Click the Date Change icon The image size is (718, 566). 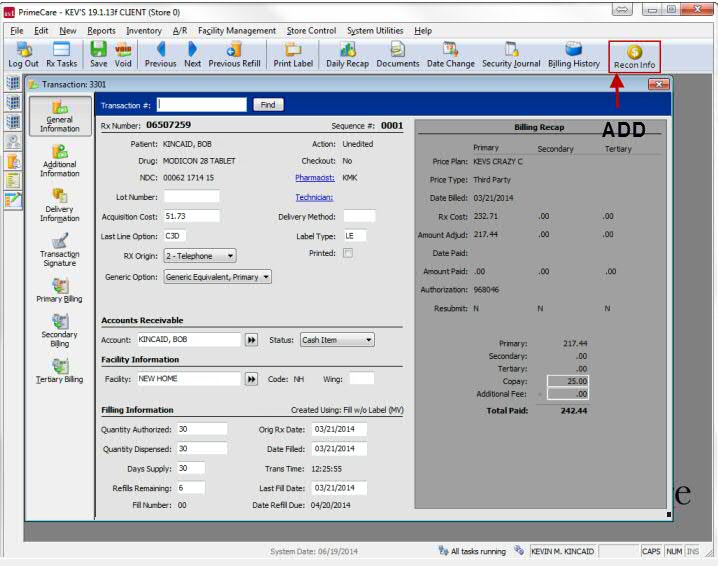coord(451,55)
